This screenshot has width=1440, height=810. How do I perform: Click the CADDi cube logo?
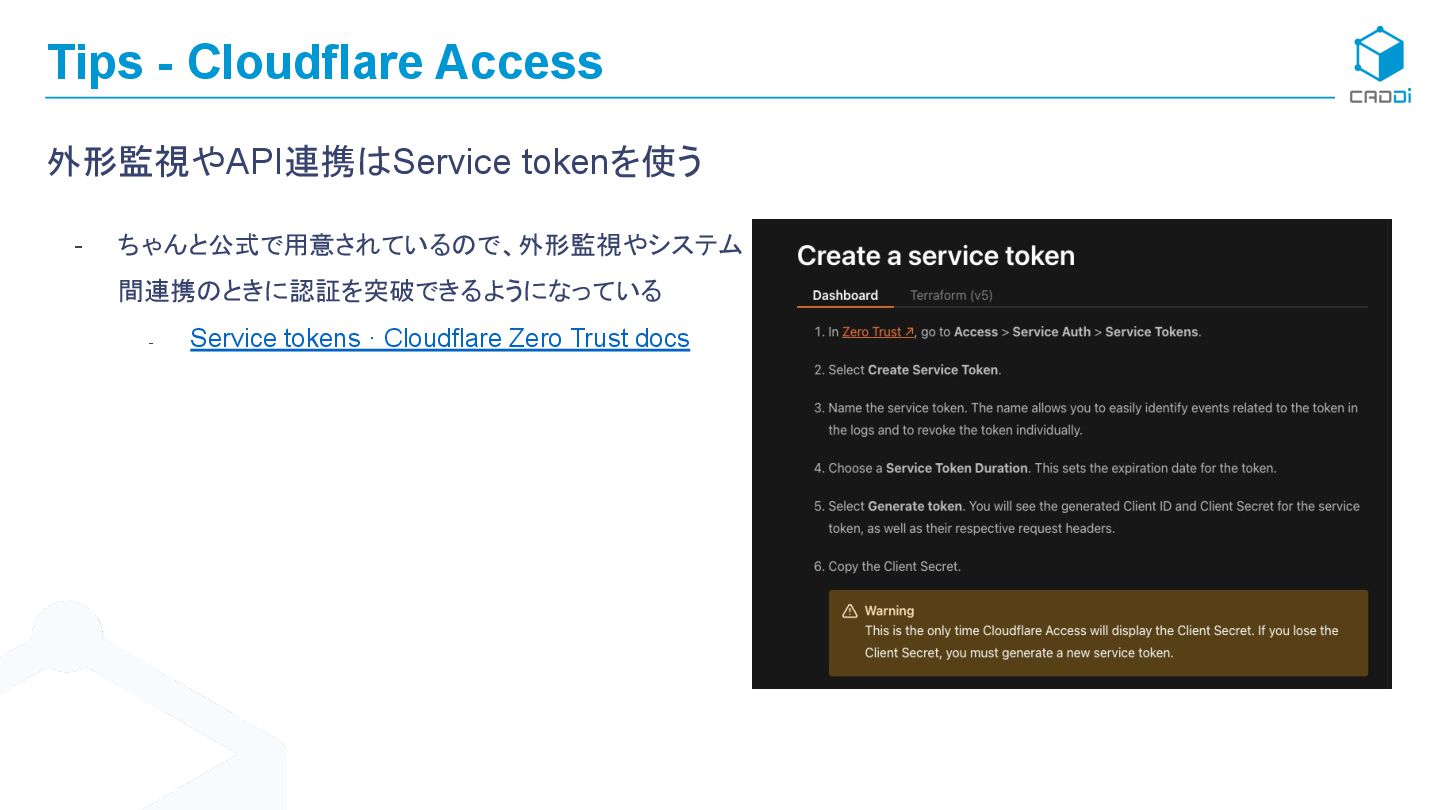(1379, 54)
